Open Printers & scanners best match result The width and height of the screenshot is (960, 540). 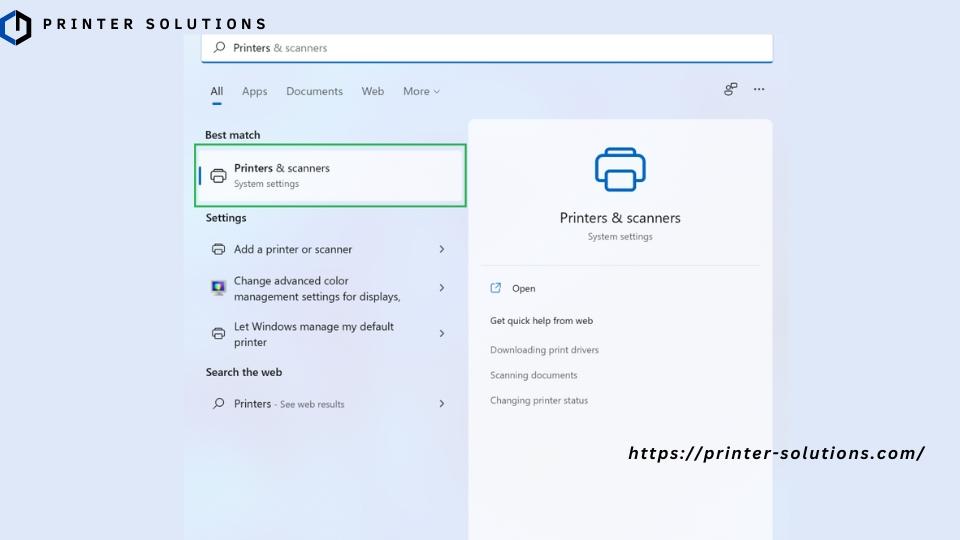(331, 175)
